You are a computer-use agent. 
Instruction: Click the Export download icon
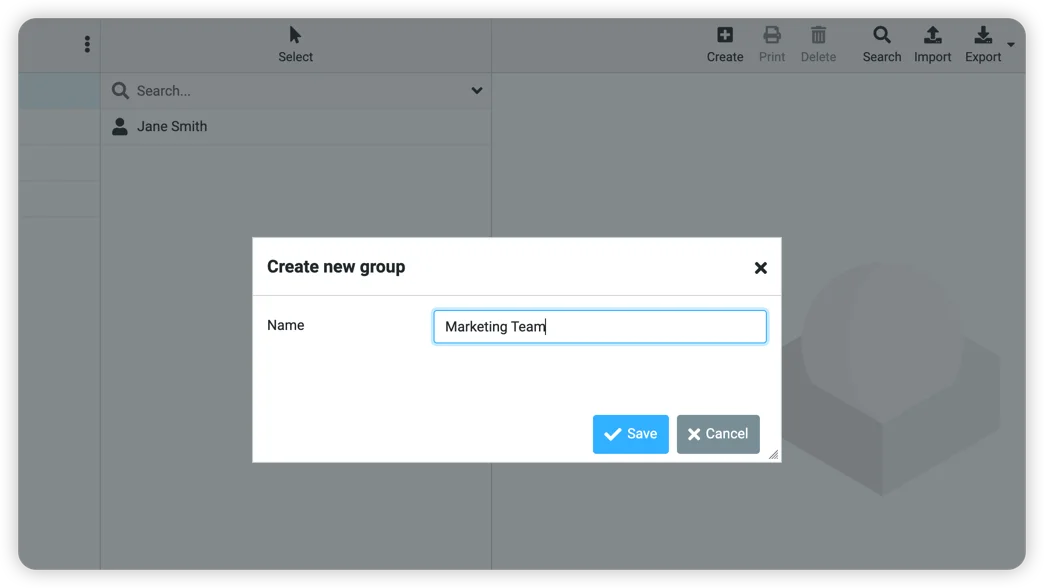pos(982,36)
